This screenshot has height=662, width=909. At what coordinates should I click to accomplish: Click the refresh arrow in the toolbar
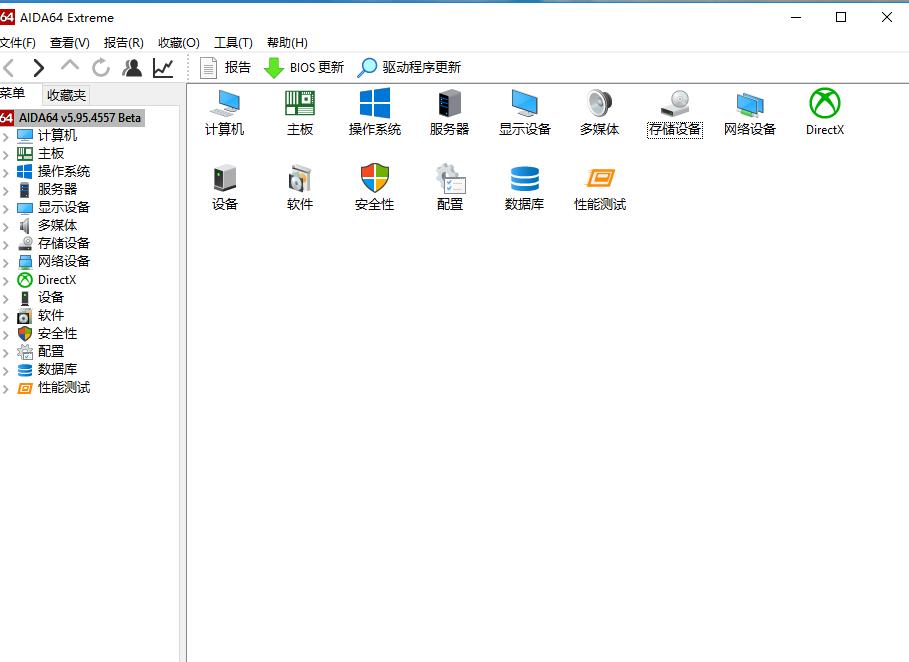(100, 67)
